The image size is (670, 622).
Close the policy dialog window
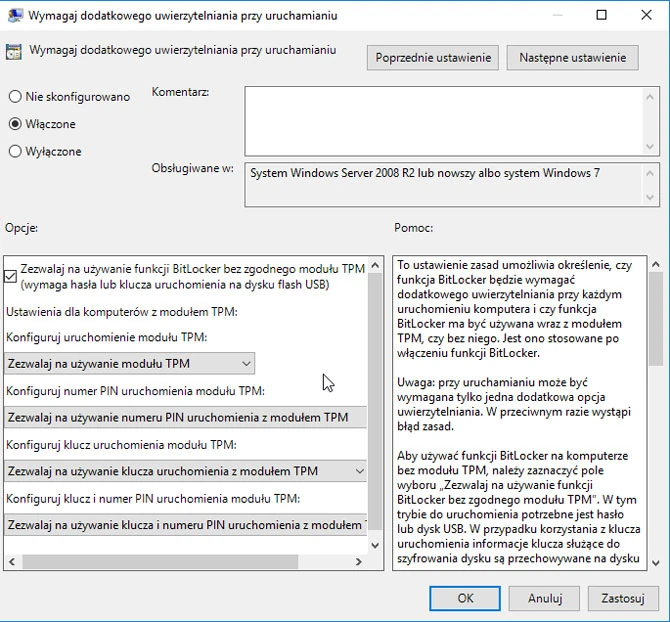click(646, 15)
